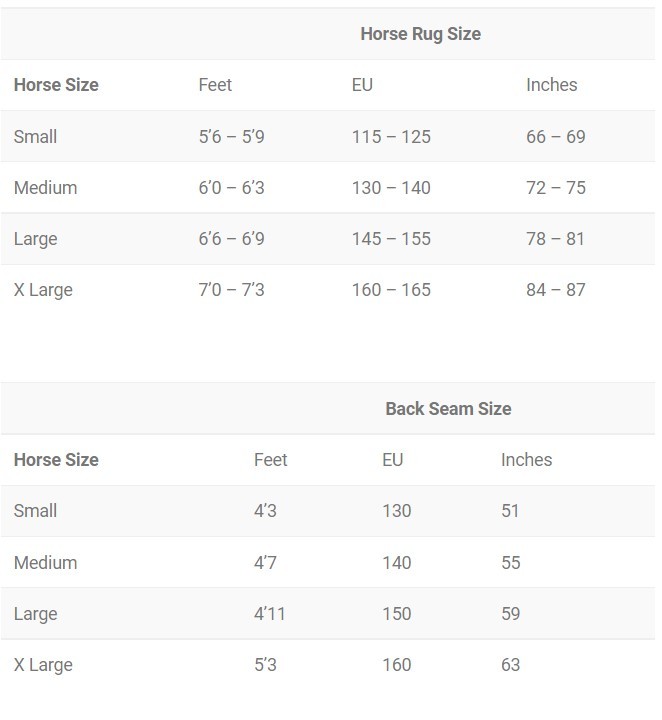This screenshot has width=662, height=720.
Task: Click the 115 – 125 EU value
Action: pyautogui.click(x=391, y=137)
